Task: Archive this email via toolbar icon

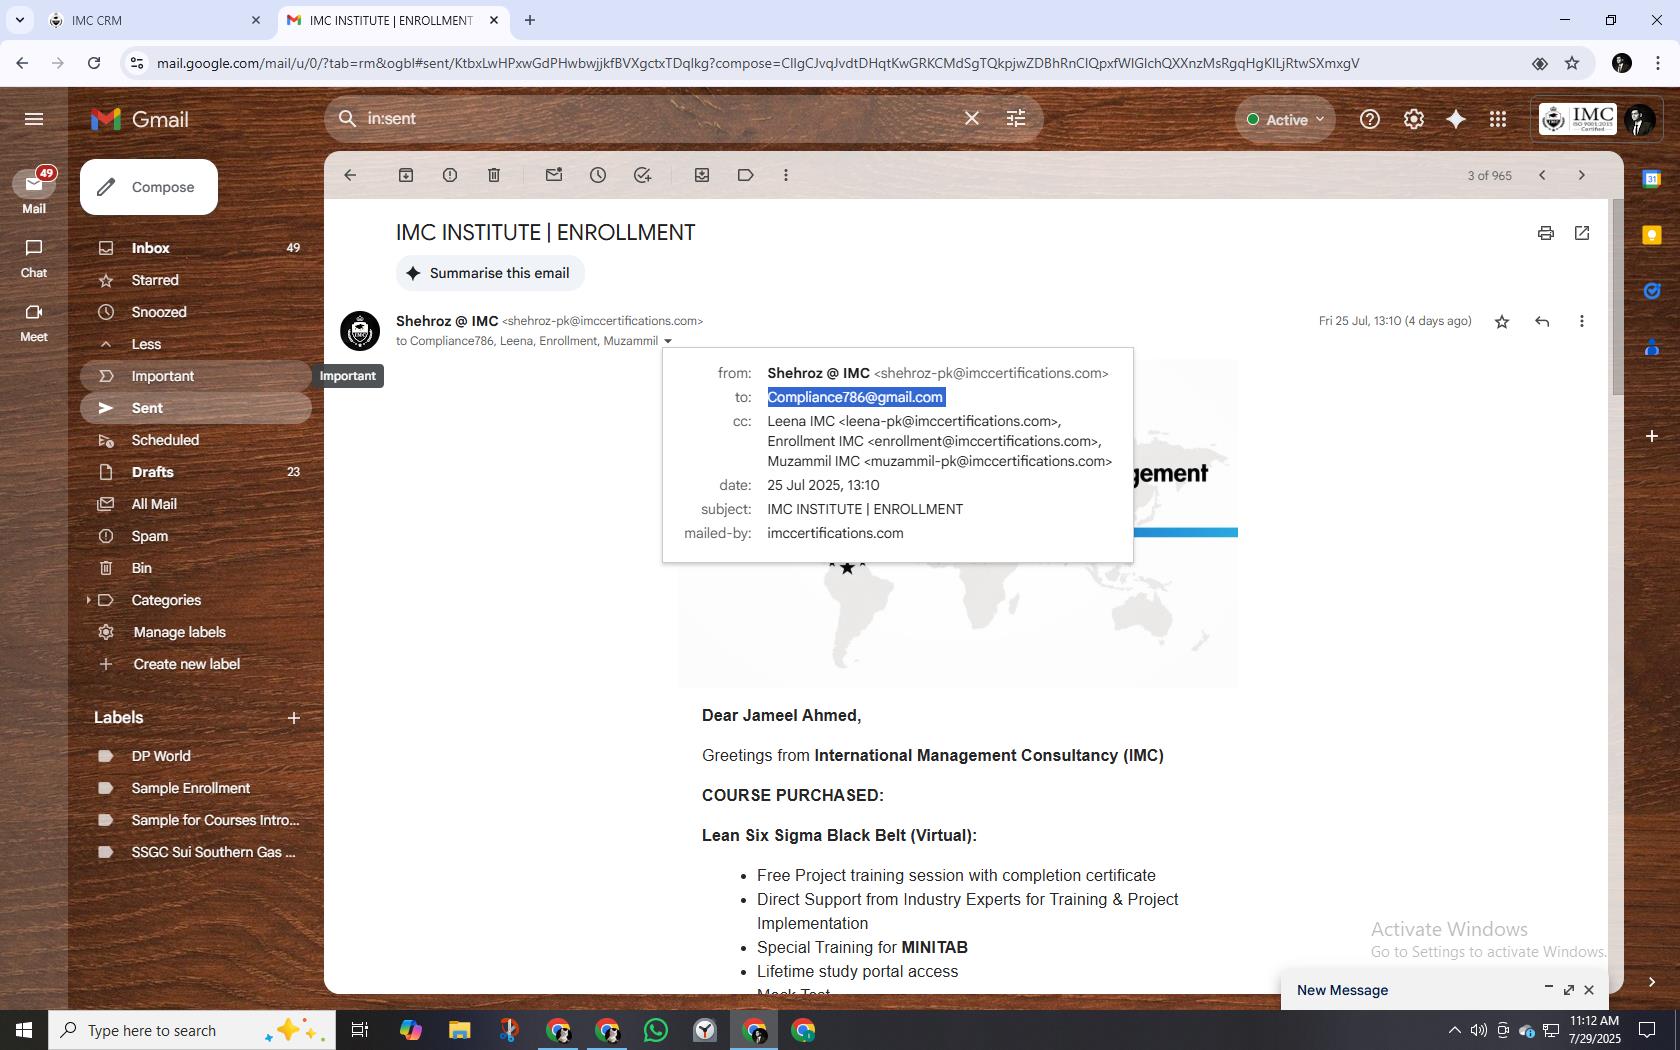Action: 406,175
